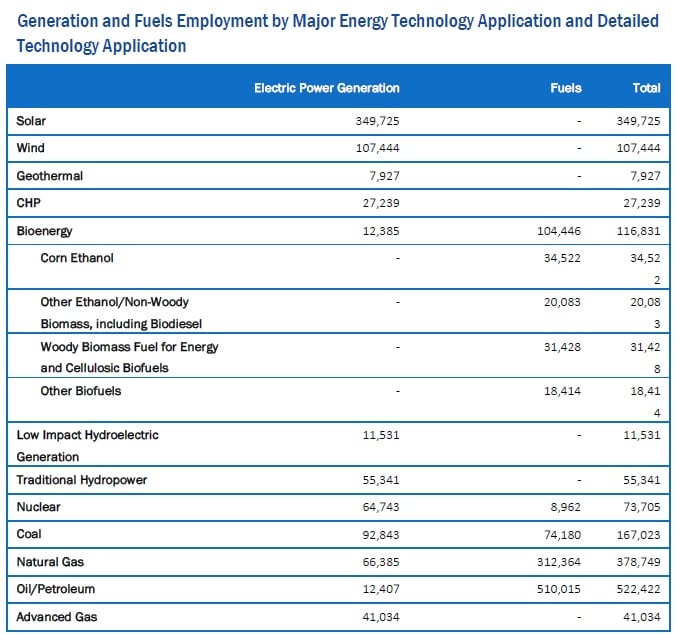Image resolution: width=677 pixels, height=634 pixels.
Task: Select Coal total value 167,023
Action: [638, 535]
